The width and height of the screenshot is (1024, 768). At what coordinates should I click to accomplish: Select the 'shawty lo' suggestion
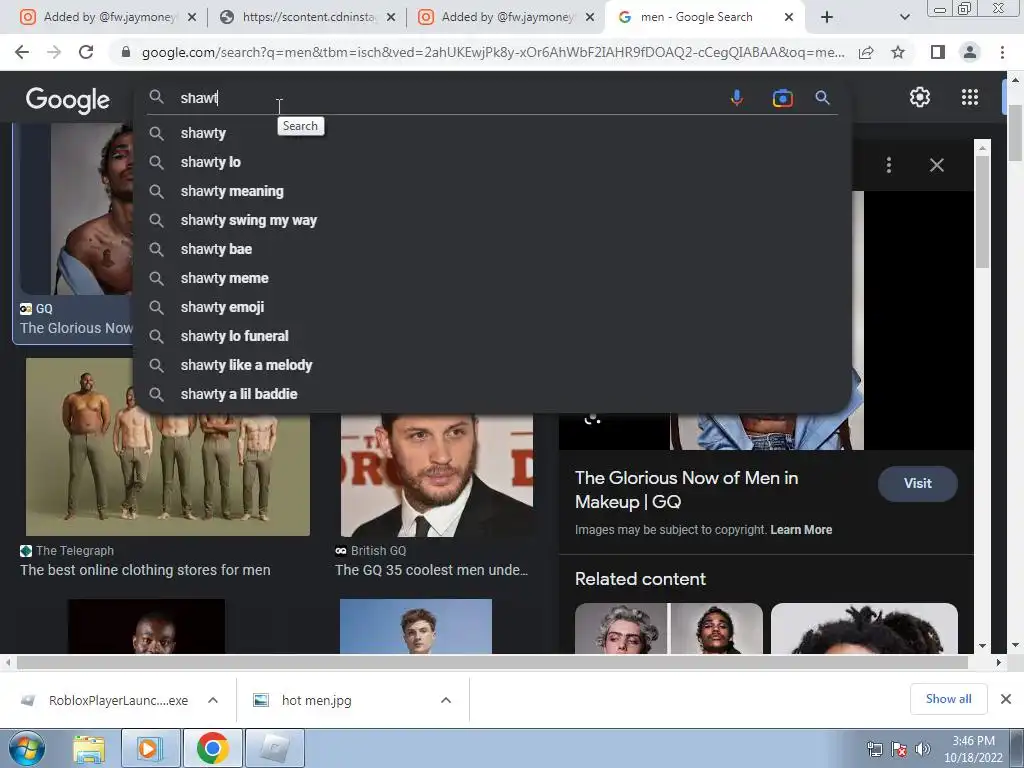tap(492, 162)
